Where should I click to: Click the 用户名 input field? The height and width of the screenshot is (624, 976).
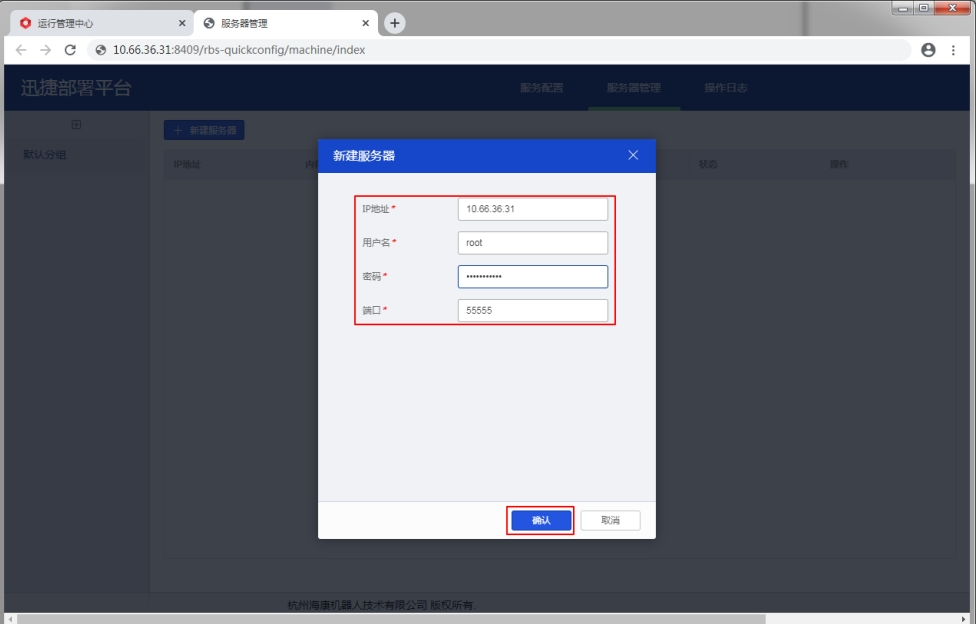pyautogui.click(x=532, y=243)
